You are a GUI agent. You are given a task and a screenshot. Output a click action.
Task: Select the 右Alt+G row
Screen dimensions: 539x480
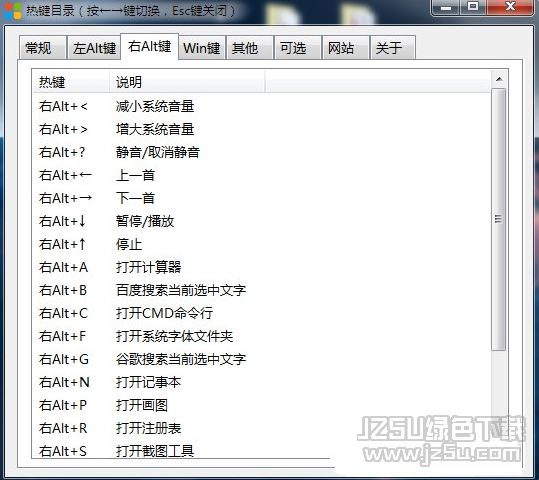pyautogui.click(x=261, y=359)
